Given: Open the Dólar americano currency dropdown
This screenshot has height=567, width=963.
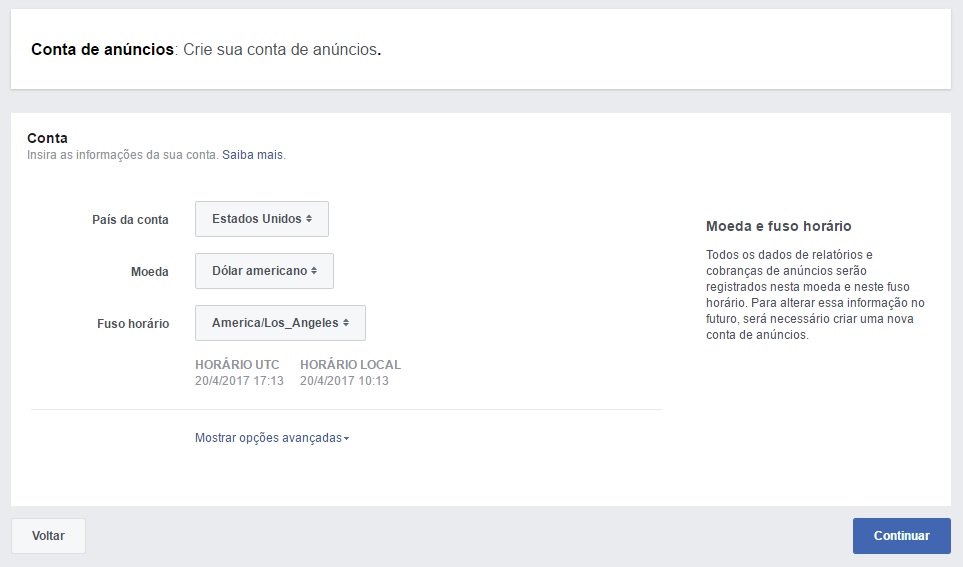Looking at the screenshot, I should pos(263,271).
